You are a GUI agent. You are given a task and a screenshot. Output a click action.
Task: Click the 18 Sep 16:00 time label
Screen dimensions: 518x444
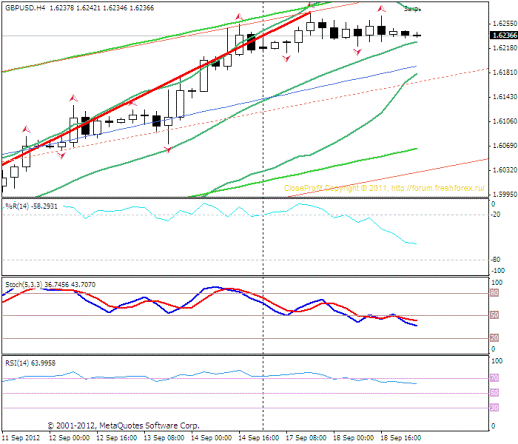(x=401, y=438)
